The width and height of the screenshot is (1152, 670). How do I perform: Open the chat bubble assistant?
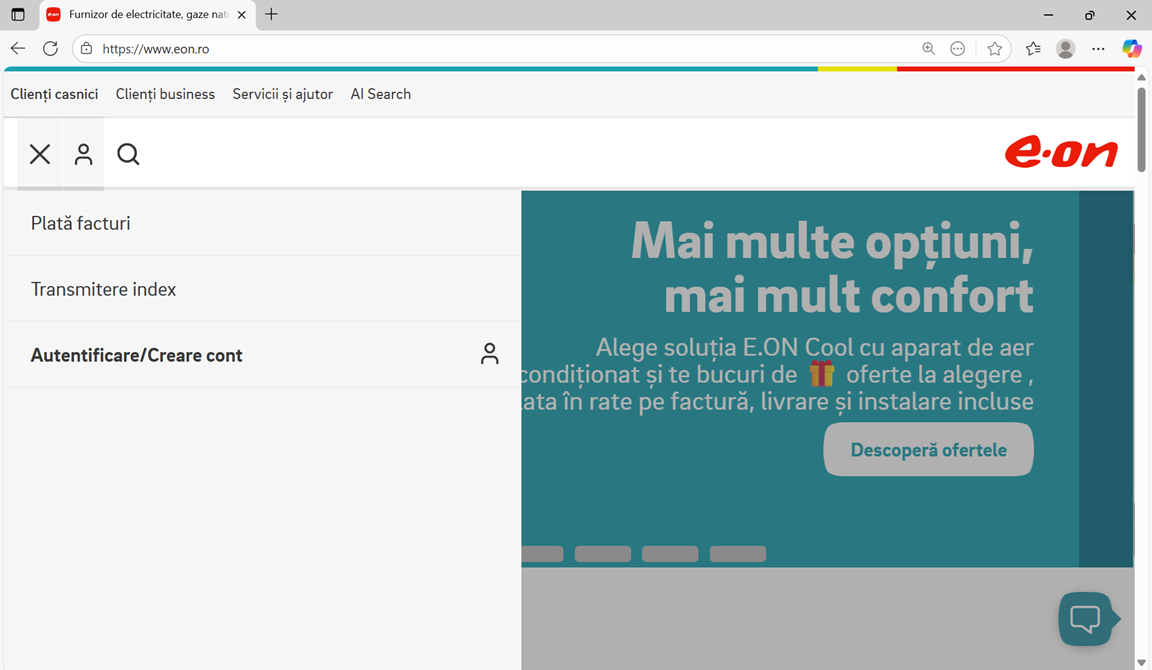pos(1088,618)
